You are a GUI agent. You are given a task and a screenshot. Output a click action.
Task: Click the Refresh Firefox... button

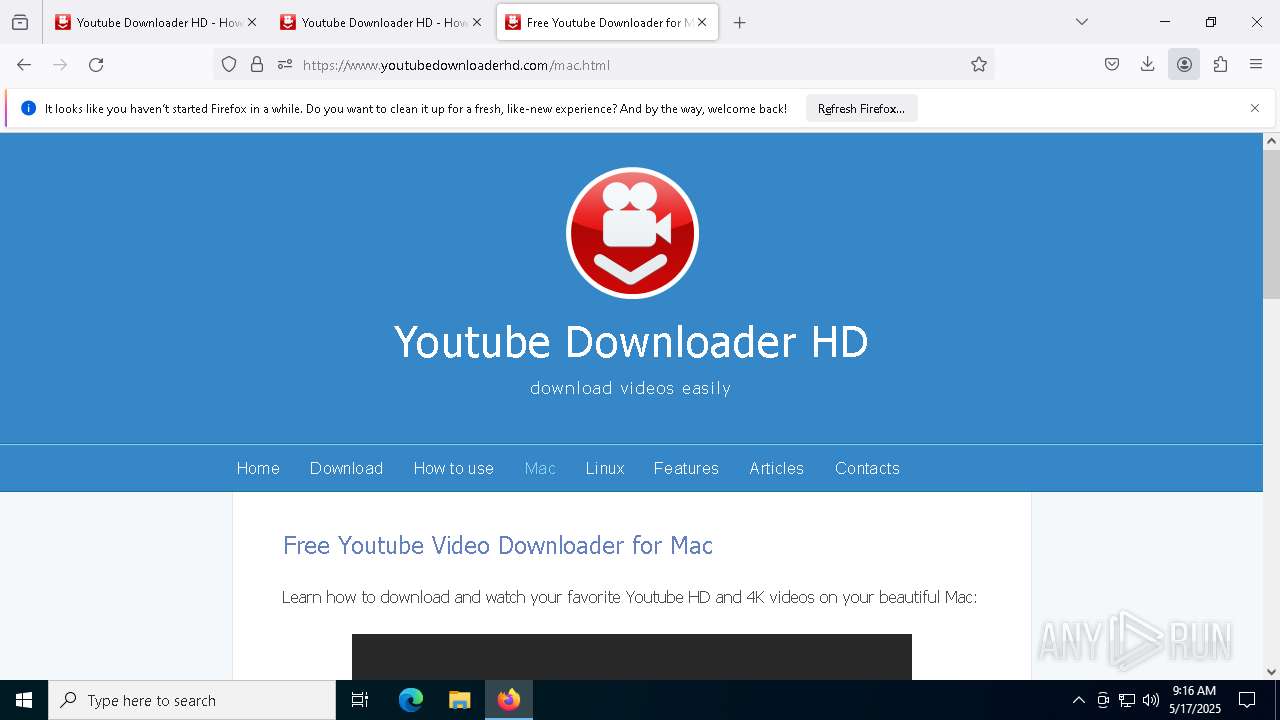861,108
